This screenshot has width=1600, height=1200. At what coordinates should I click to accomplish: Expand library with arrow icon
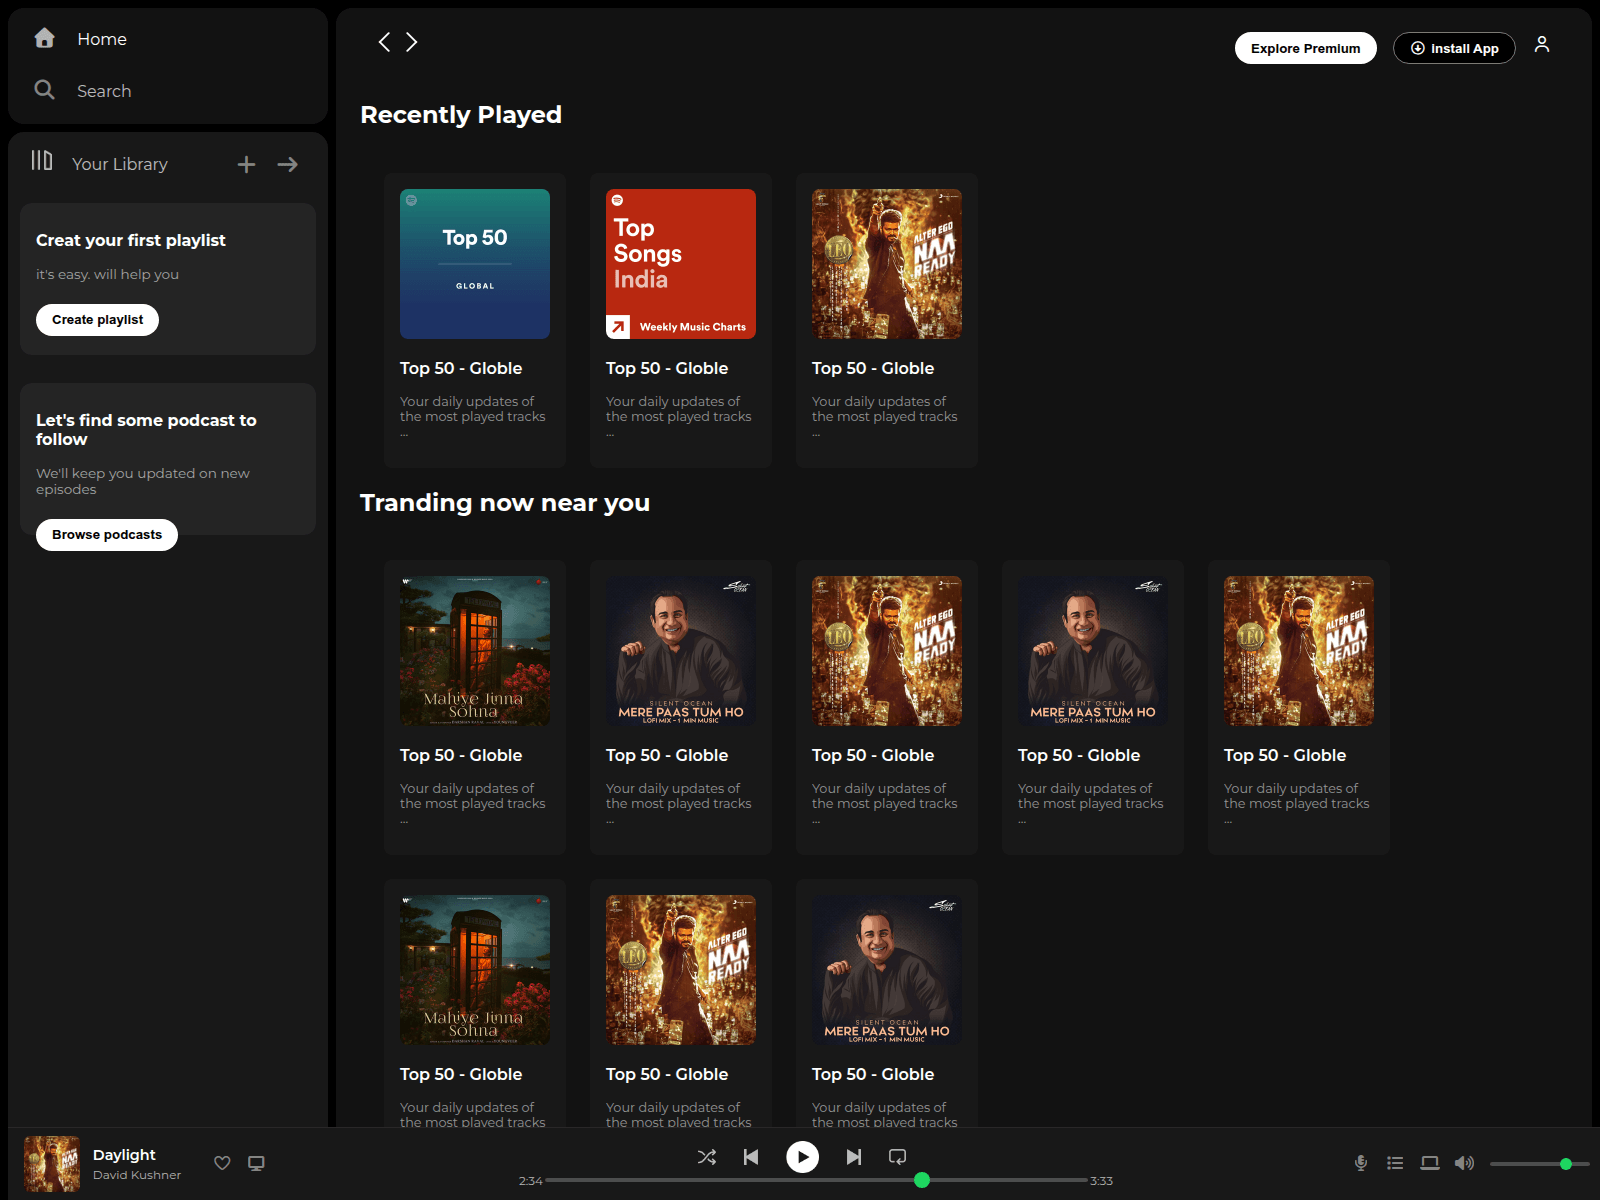pyautogui.click(x=288, y=164)
